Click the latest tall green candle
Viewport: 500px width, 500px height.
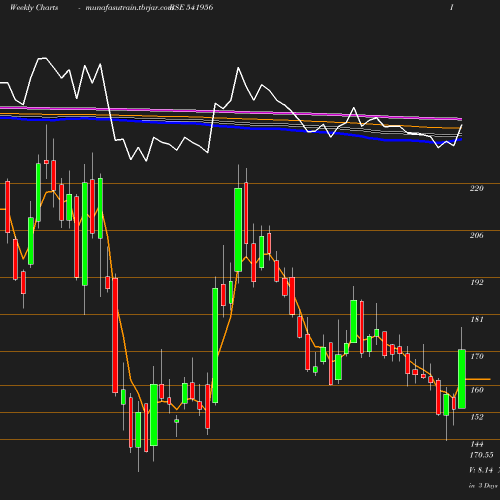[x=462, y=379]
